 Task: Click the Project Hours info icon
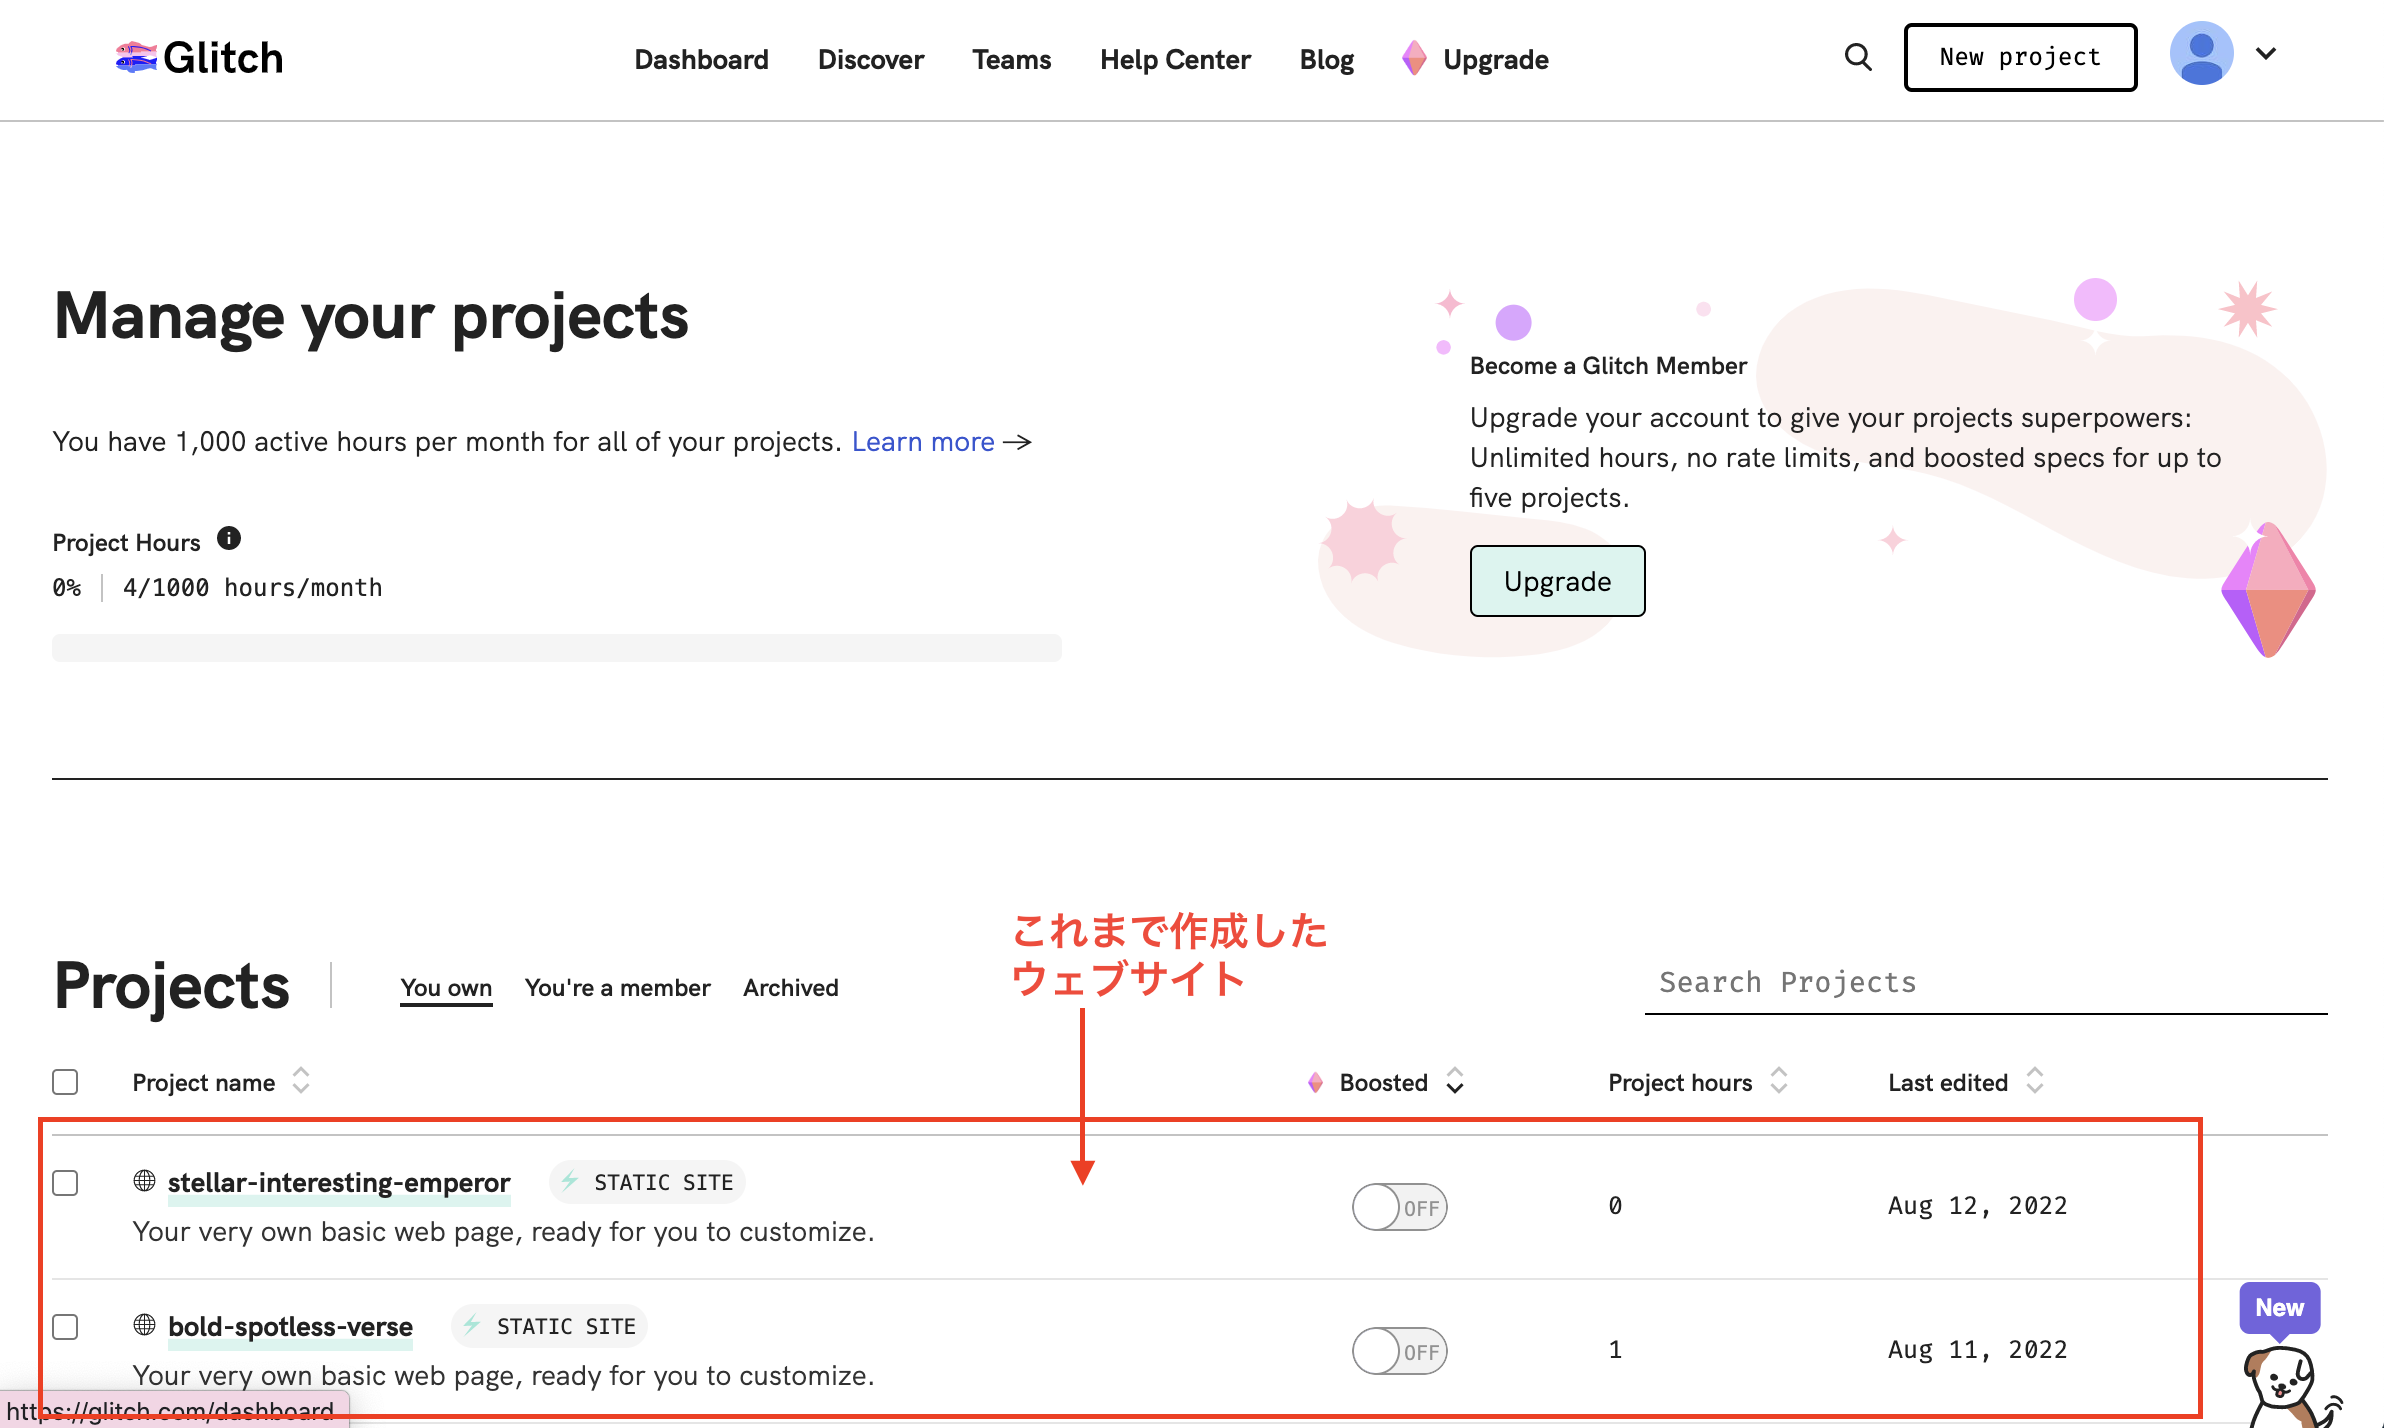coord(229,539)
